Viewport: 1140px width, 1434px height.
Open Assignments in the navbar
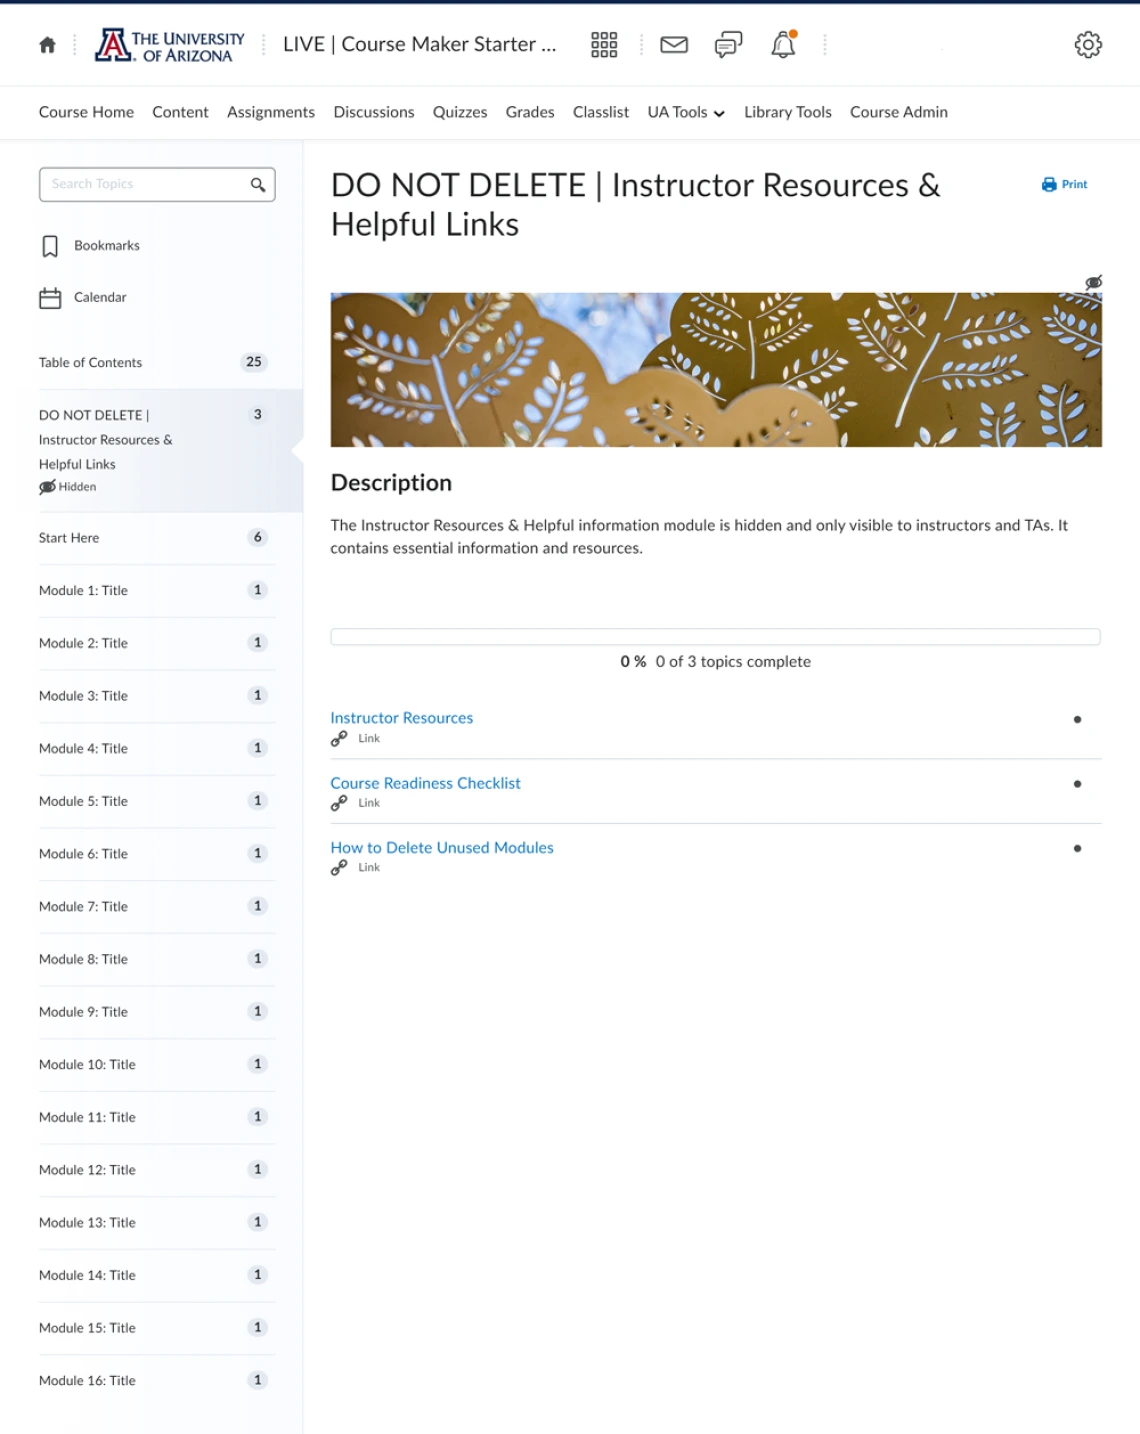[271, 112]
